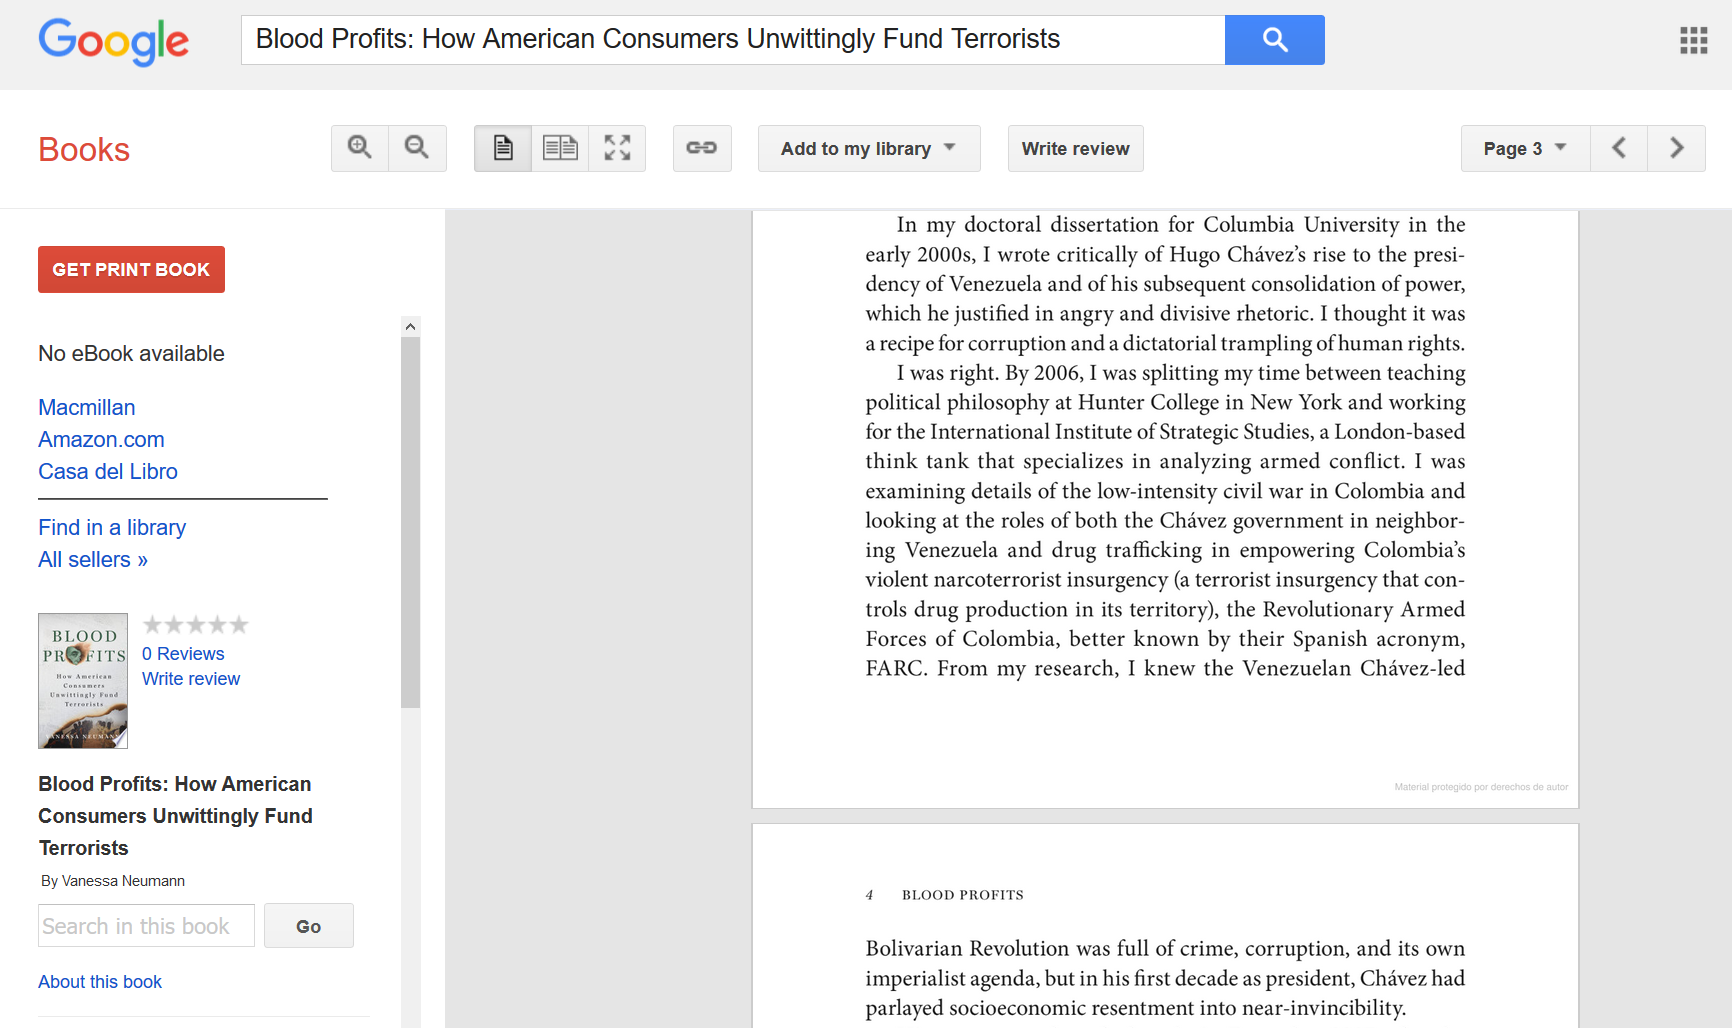Click the GET PRINT BOOK button

click(131, 269)
